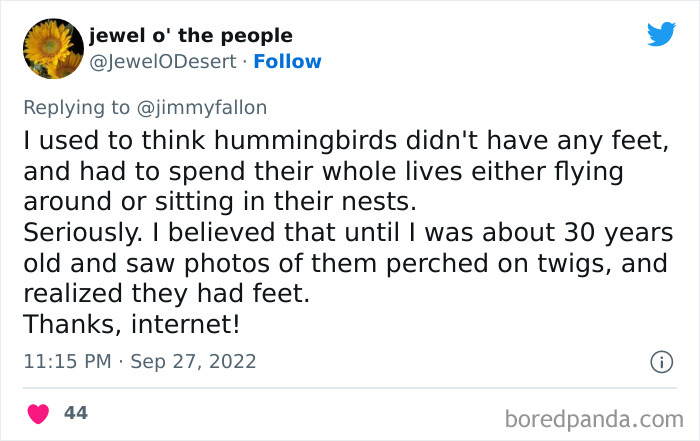This screenshot has height=441, width=700.
Task: Click the 11:15 PM time text
Action: pyautogui.click(x=68, y=361)
